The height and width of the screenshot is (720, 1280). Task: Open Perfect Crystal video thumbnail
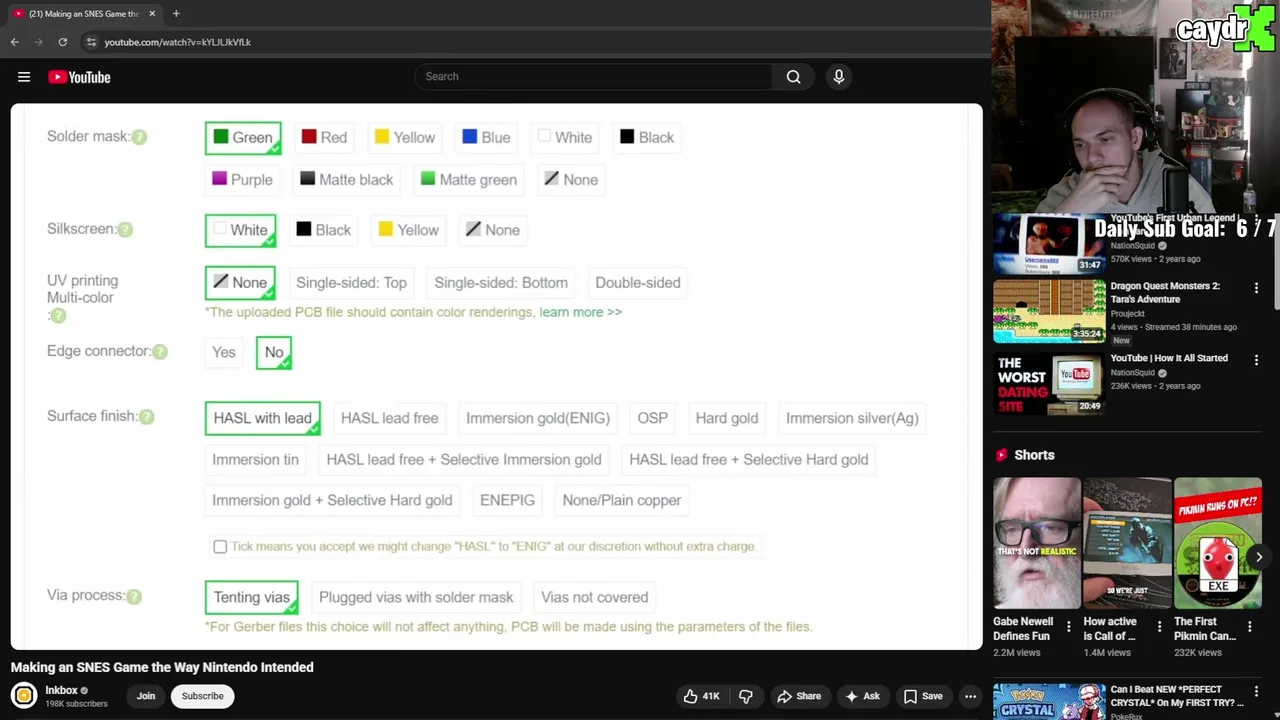click(1049, 702)
